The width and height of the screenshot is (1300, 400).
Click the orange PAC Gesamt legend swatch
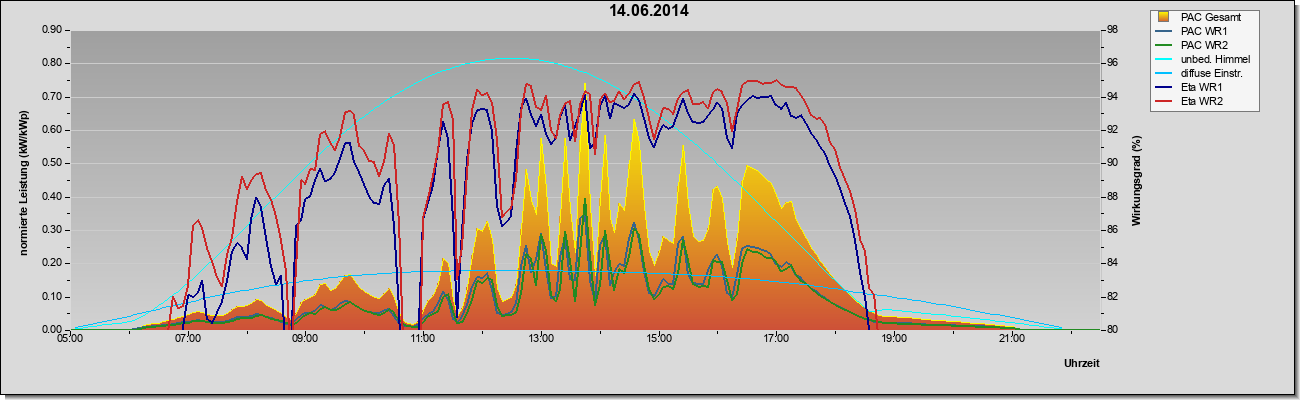[1165, 17]
